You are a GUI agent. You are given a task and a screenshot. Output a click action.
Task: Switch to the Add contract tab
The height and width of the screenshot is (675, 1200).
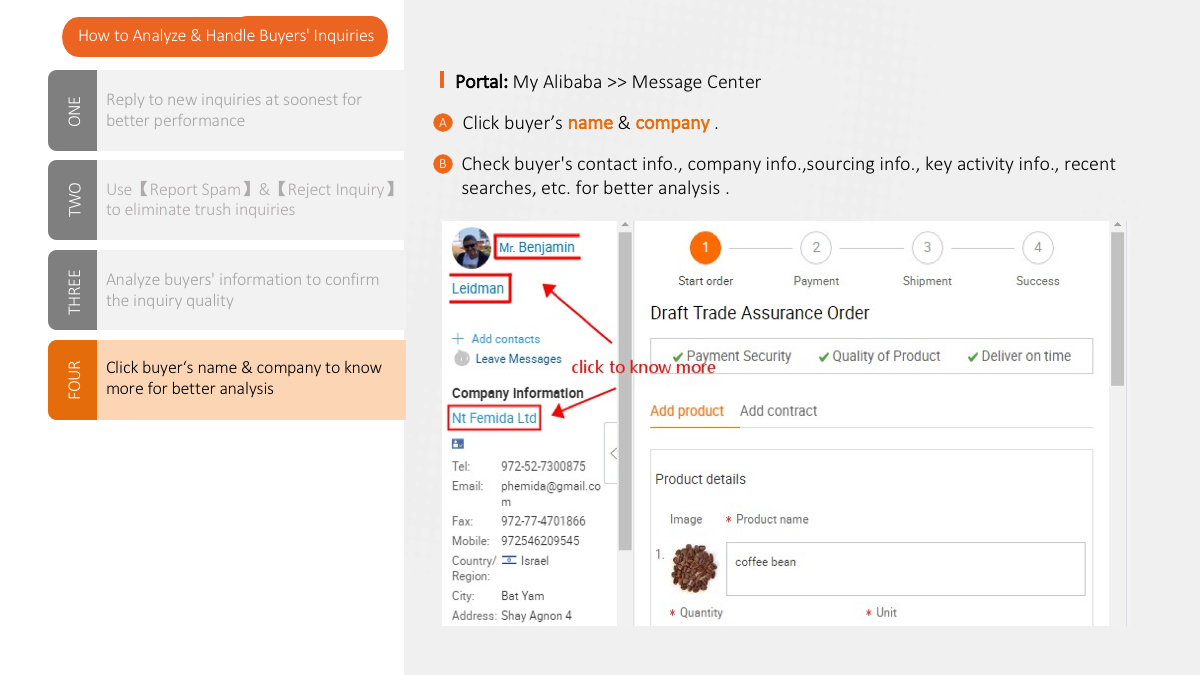778,411
